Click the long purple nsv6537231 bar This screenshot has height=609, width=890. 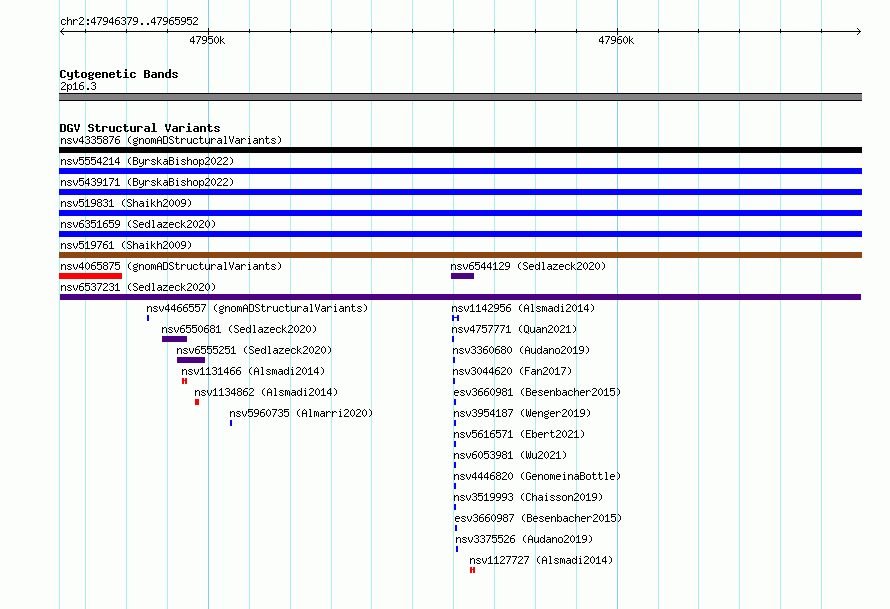460,297
